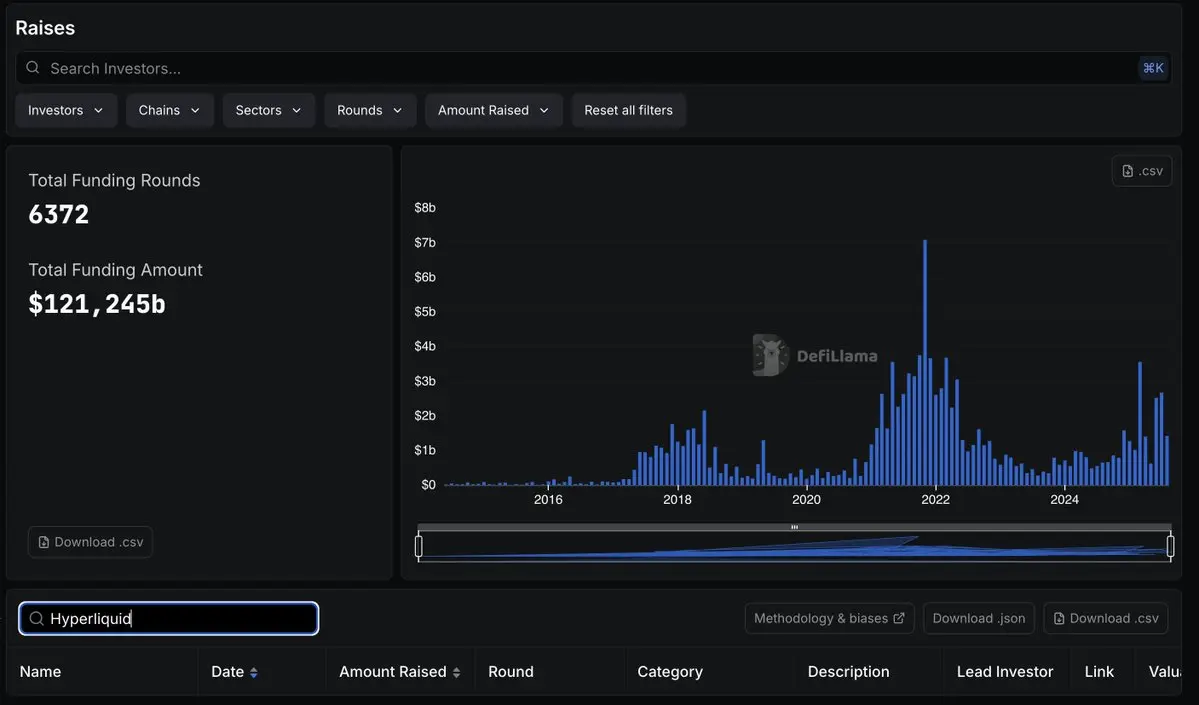Click the external link icon beside Methodology
Image resolution: width=1199 pixels, height=705 pixels.
click(x=898, y=618)
